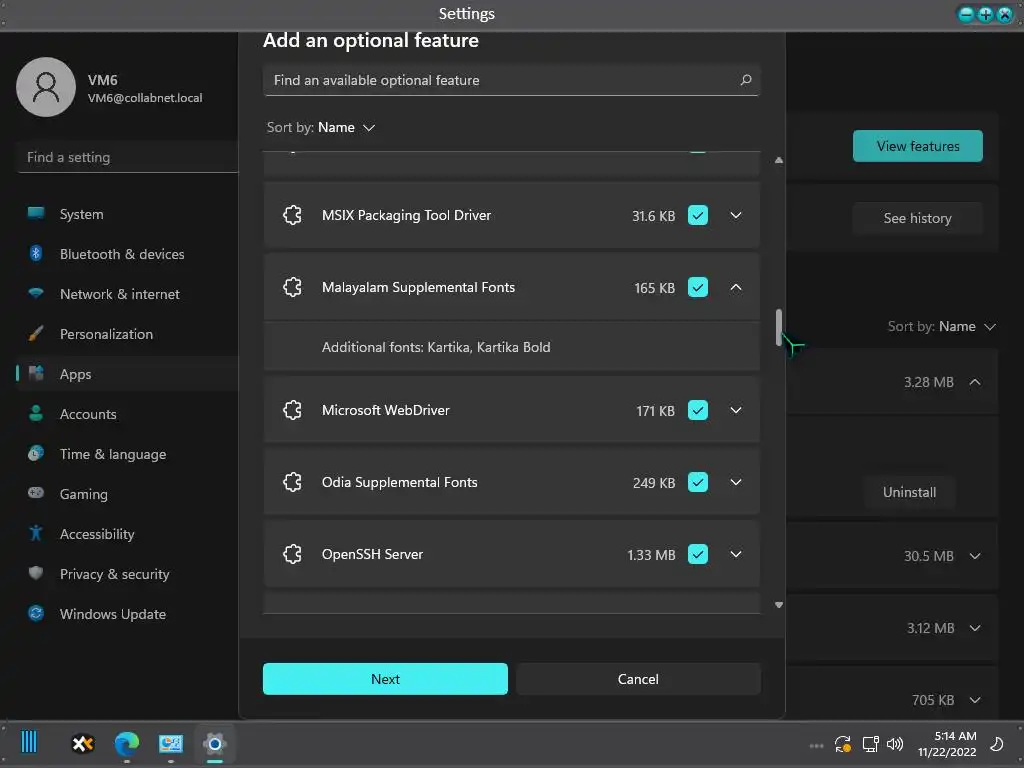
Task: Click the Bluetooth icon in sidebar
Action: point(36,253)
